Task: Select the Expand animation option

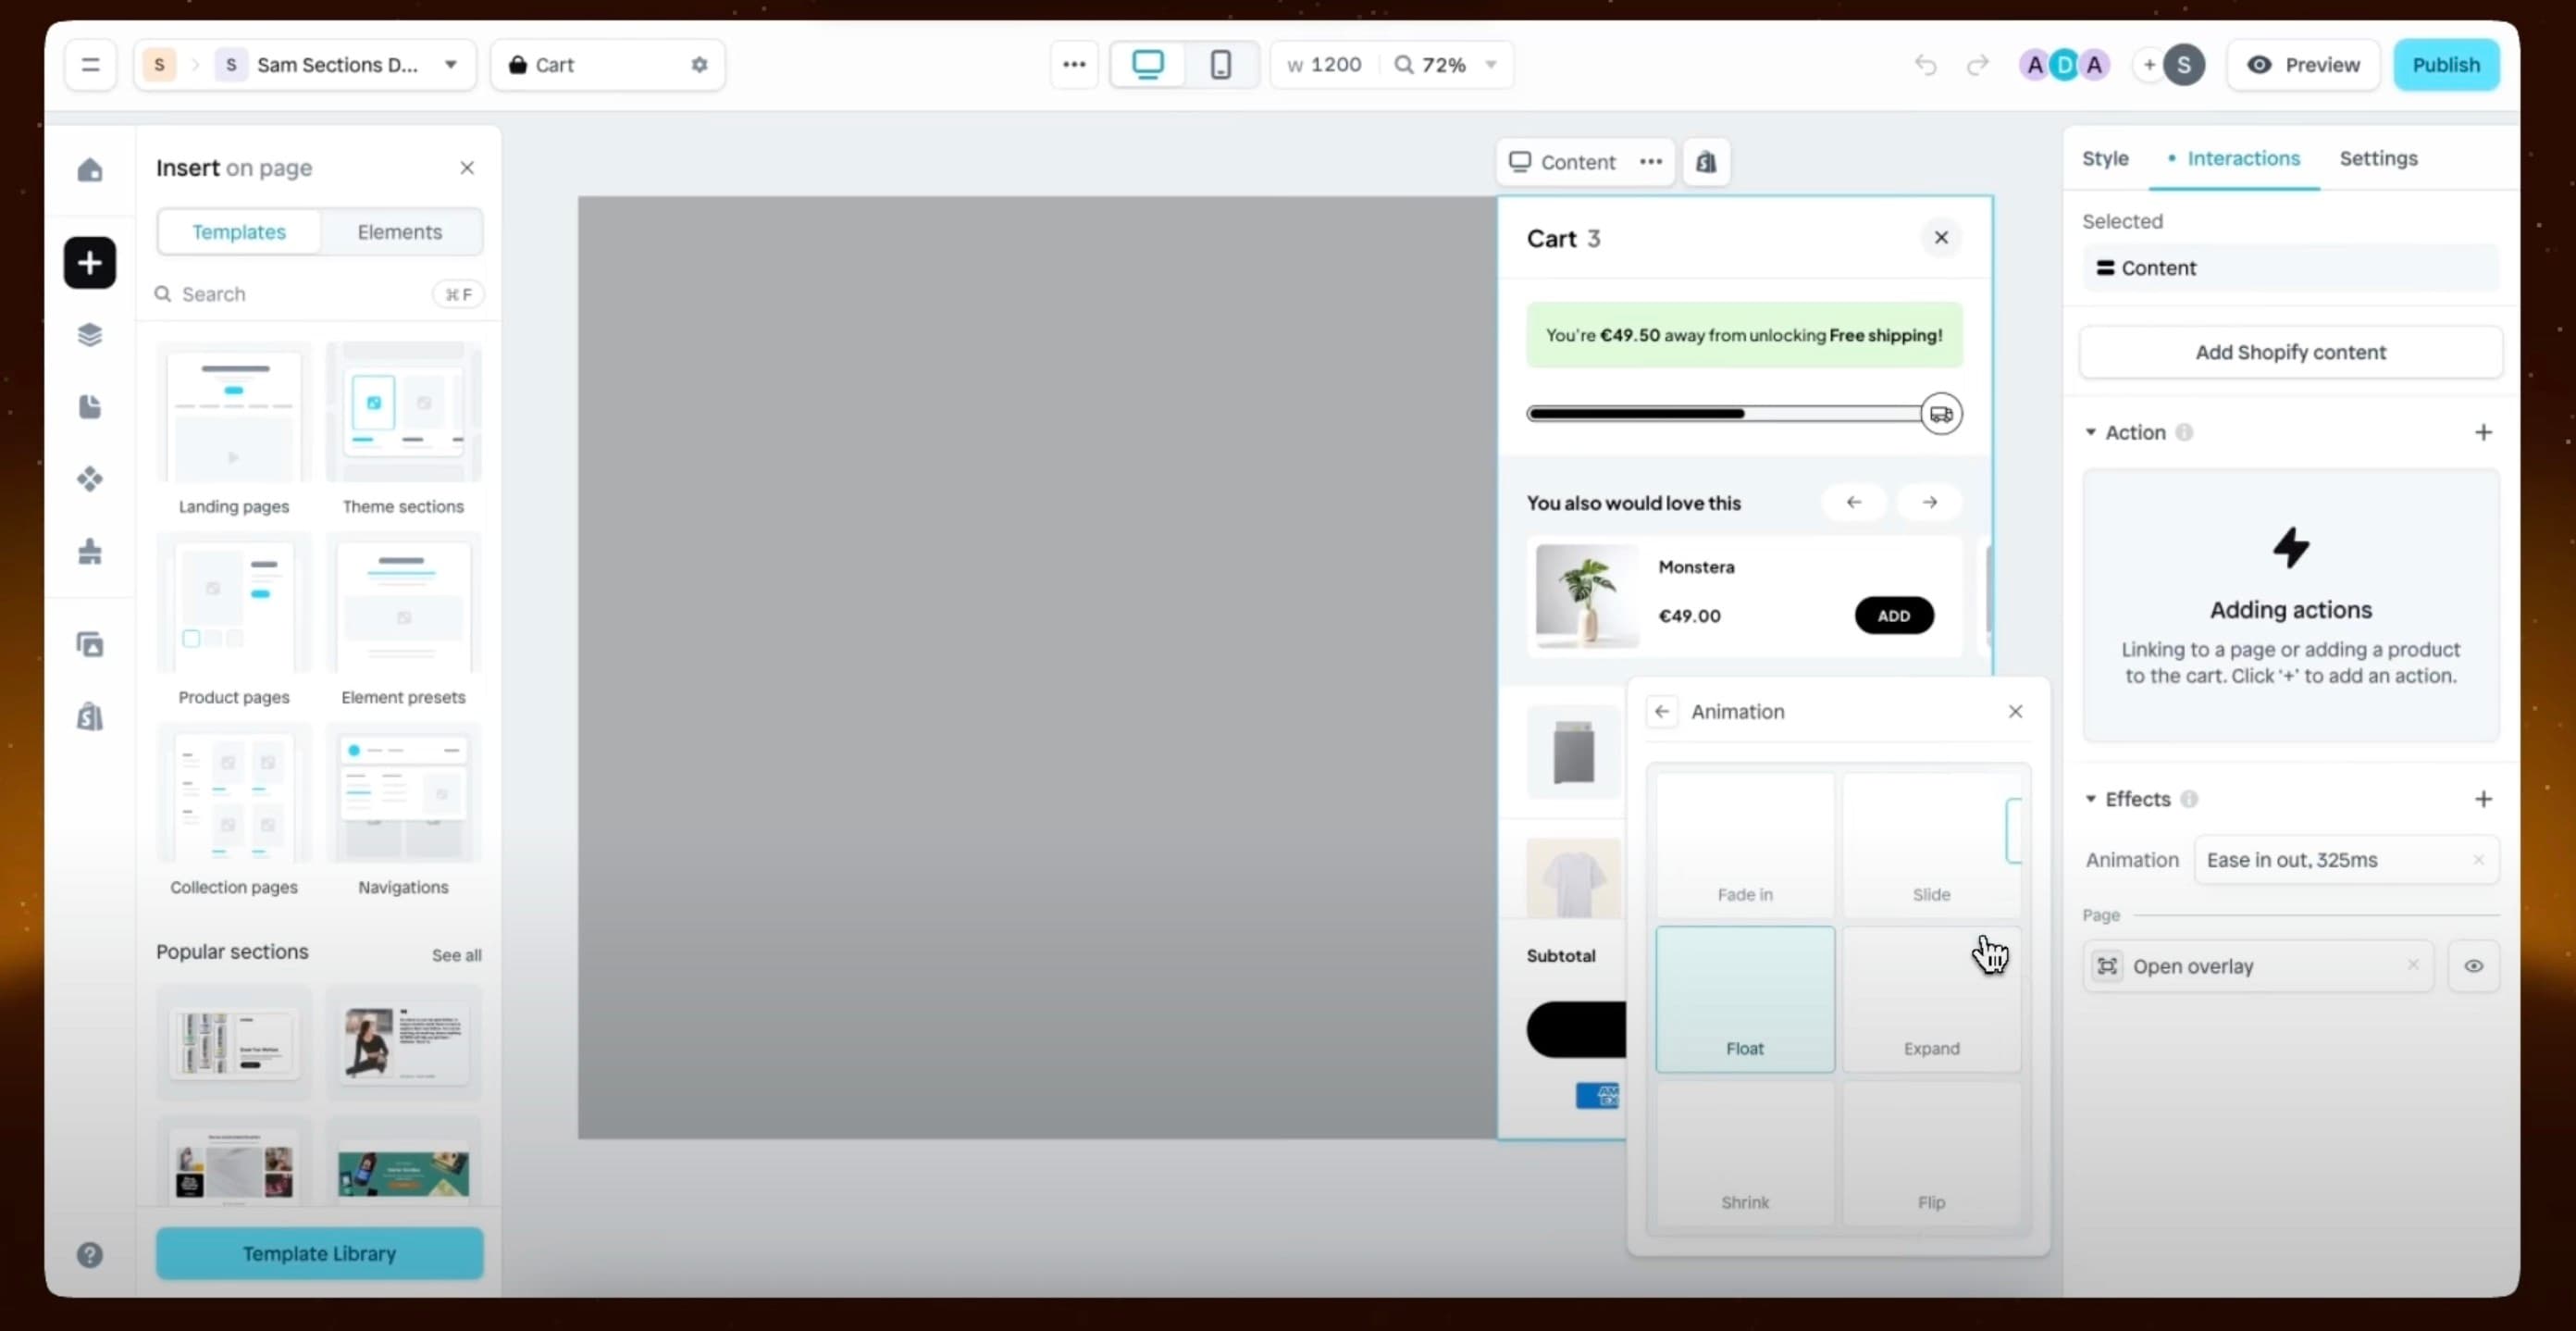Action: pos(1931,999)
